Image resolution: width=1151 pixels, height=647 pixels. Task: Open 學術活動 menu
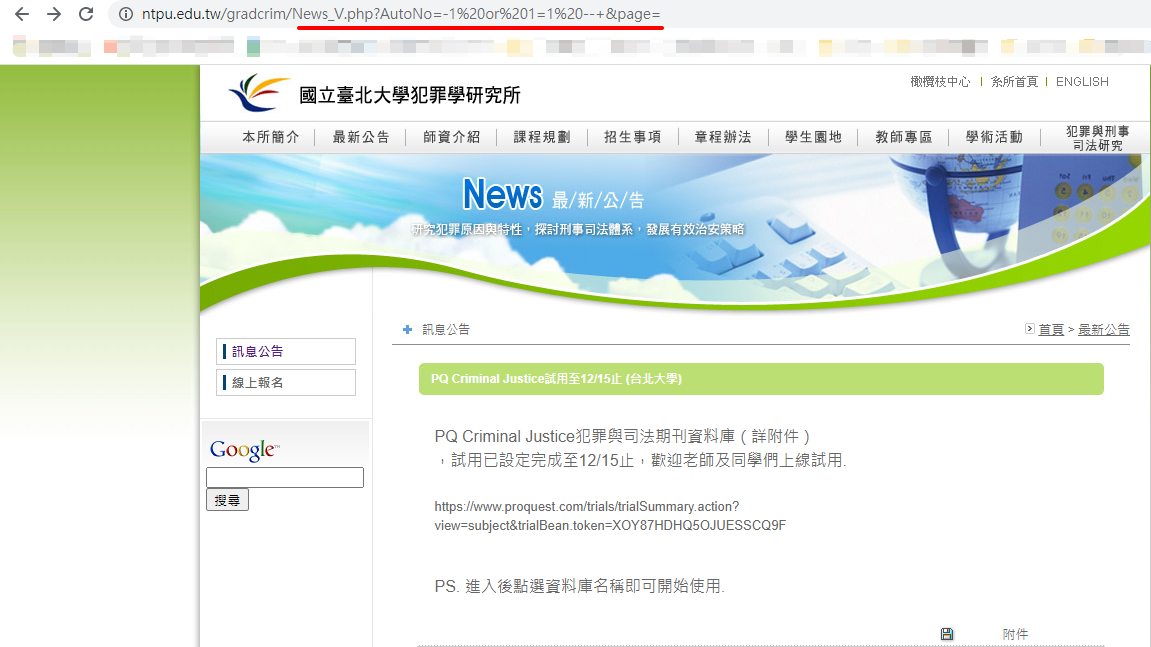pos(994,137)
